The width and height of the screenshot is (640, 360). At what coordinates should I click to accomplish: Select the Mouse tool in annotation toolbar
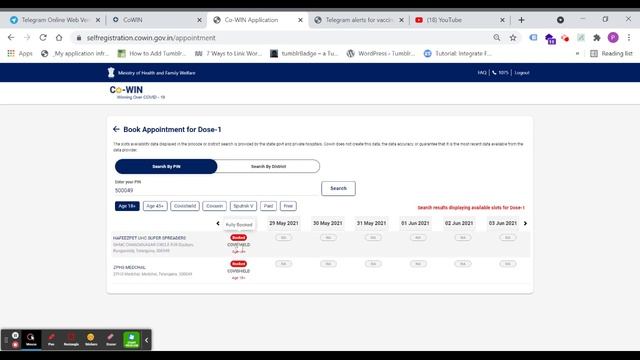(31, 339)
